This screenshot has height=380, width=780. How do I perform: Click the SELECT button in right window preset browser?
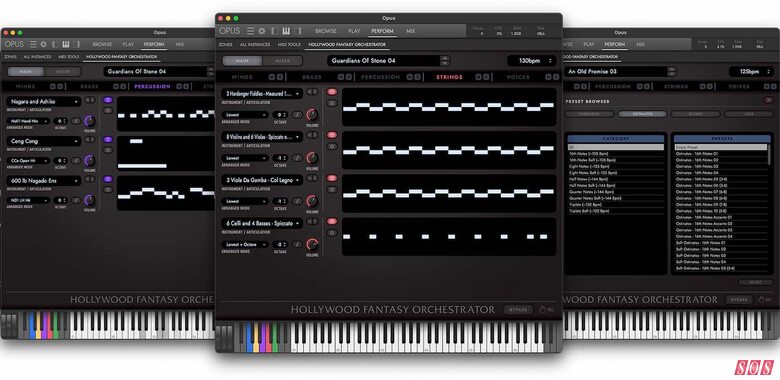(x=755, y=283)
